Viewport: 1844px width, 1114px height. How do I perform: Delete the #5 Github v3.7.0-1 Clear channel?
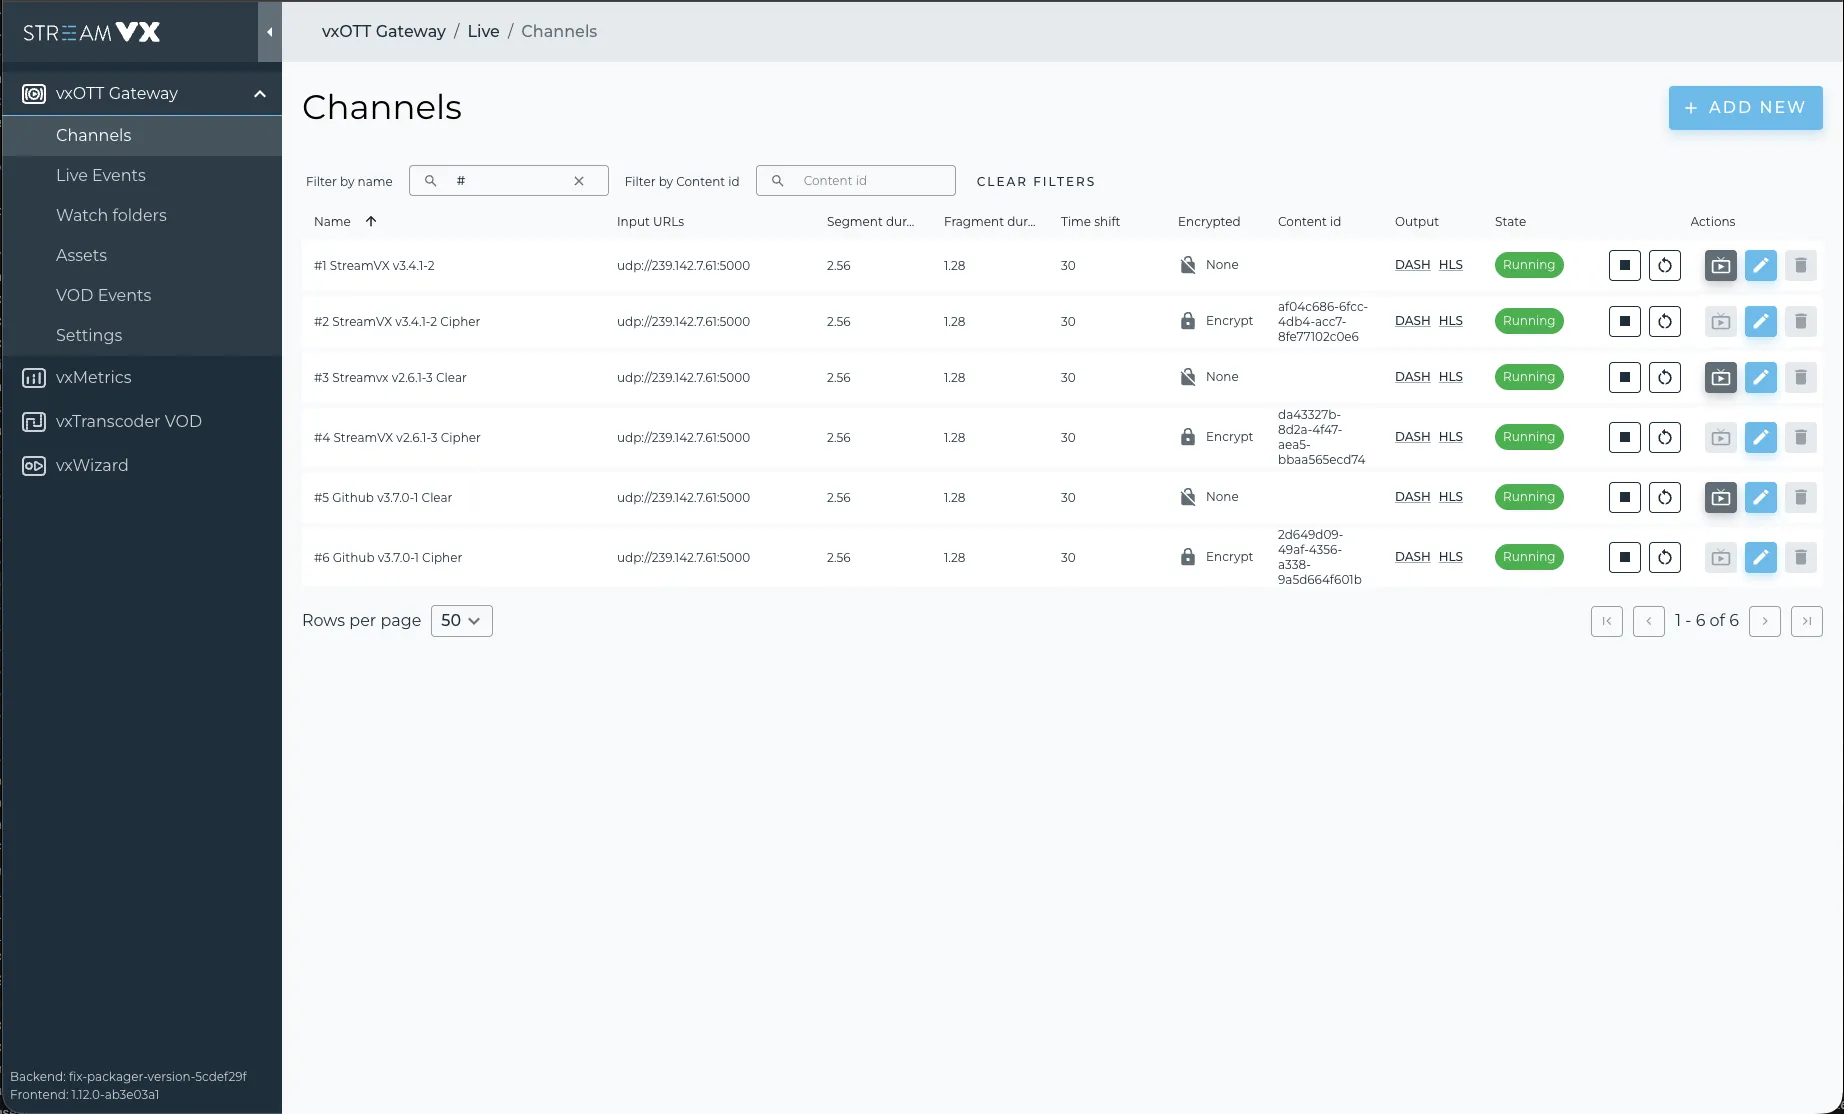(x=1800, y=497)
